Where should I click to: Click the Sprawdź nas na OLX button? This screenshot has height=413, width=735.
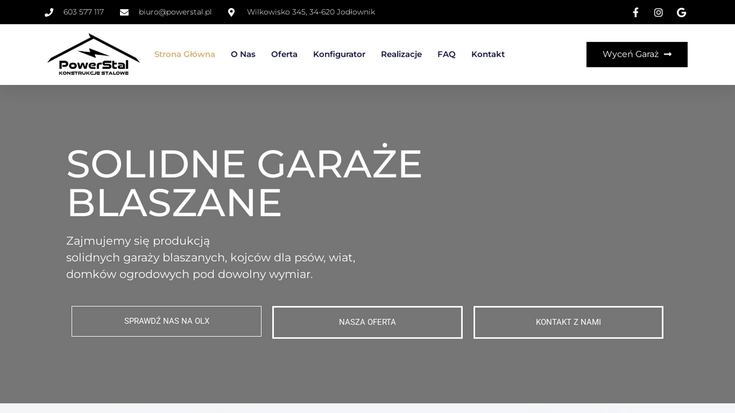(x=166, y=321)
